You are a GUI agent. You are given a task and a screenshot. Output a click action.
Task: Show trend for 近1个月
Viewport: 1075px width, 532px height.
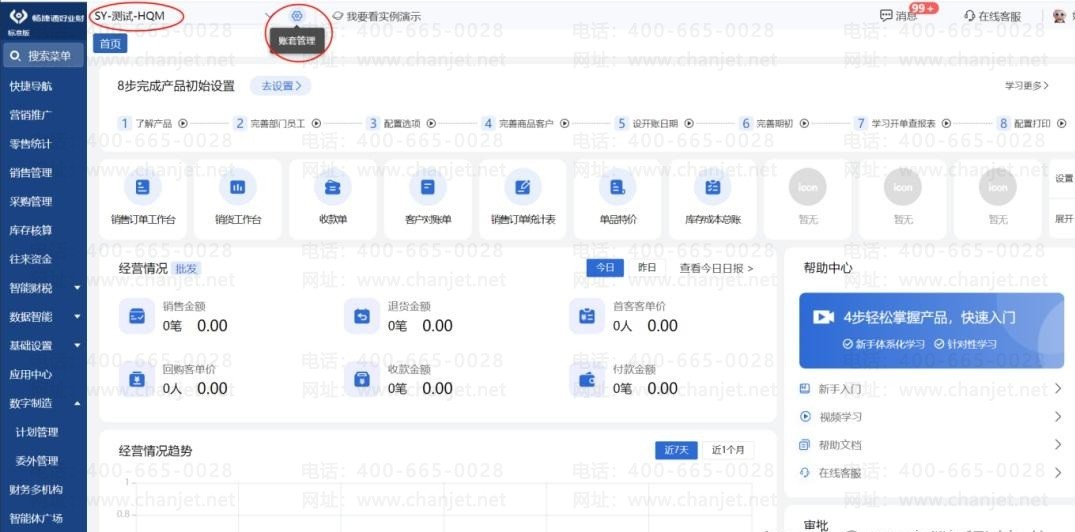[x=728, y=450]
